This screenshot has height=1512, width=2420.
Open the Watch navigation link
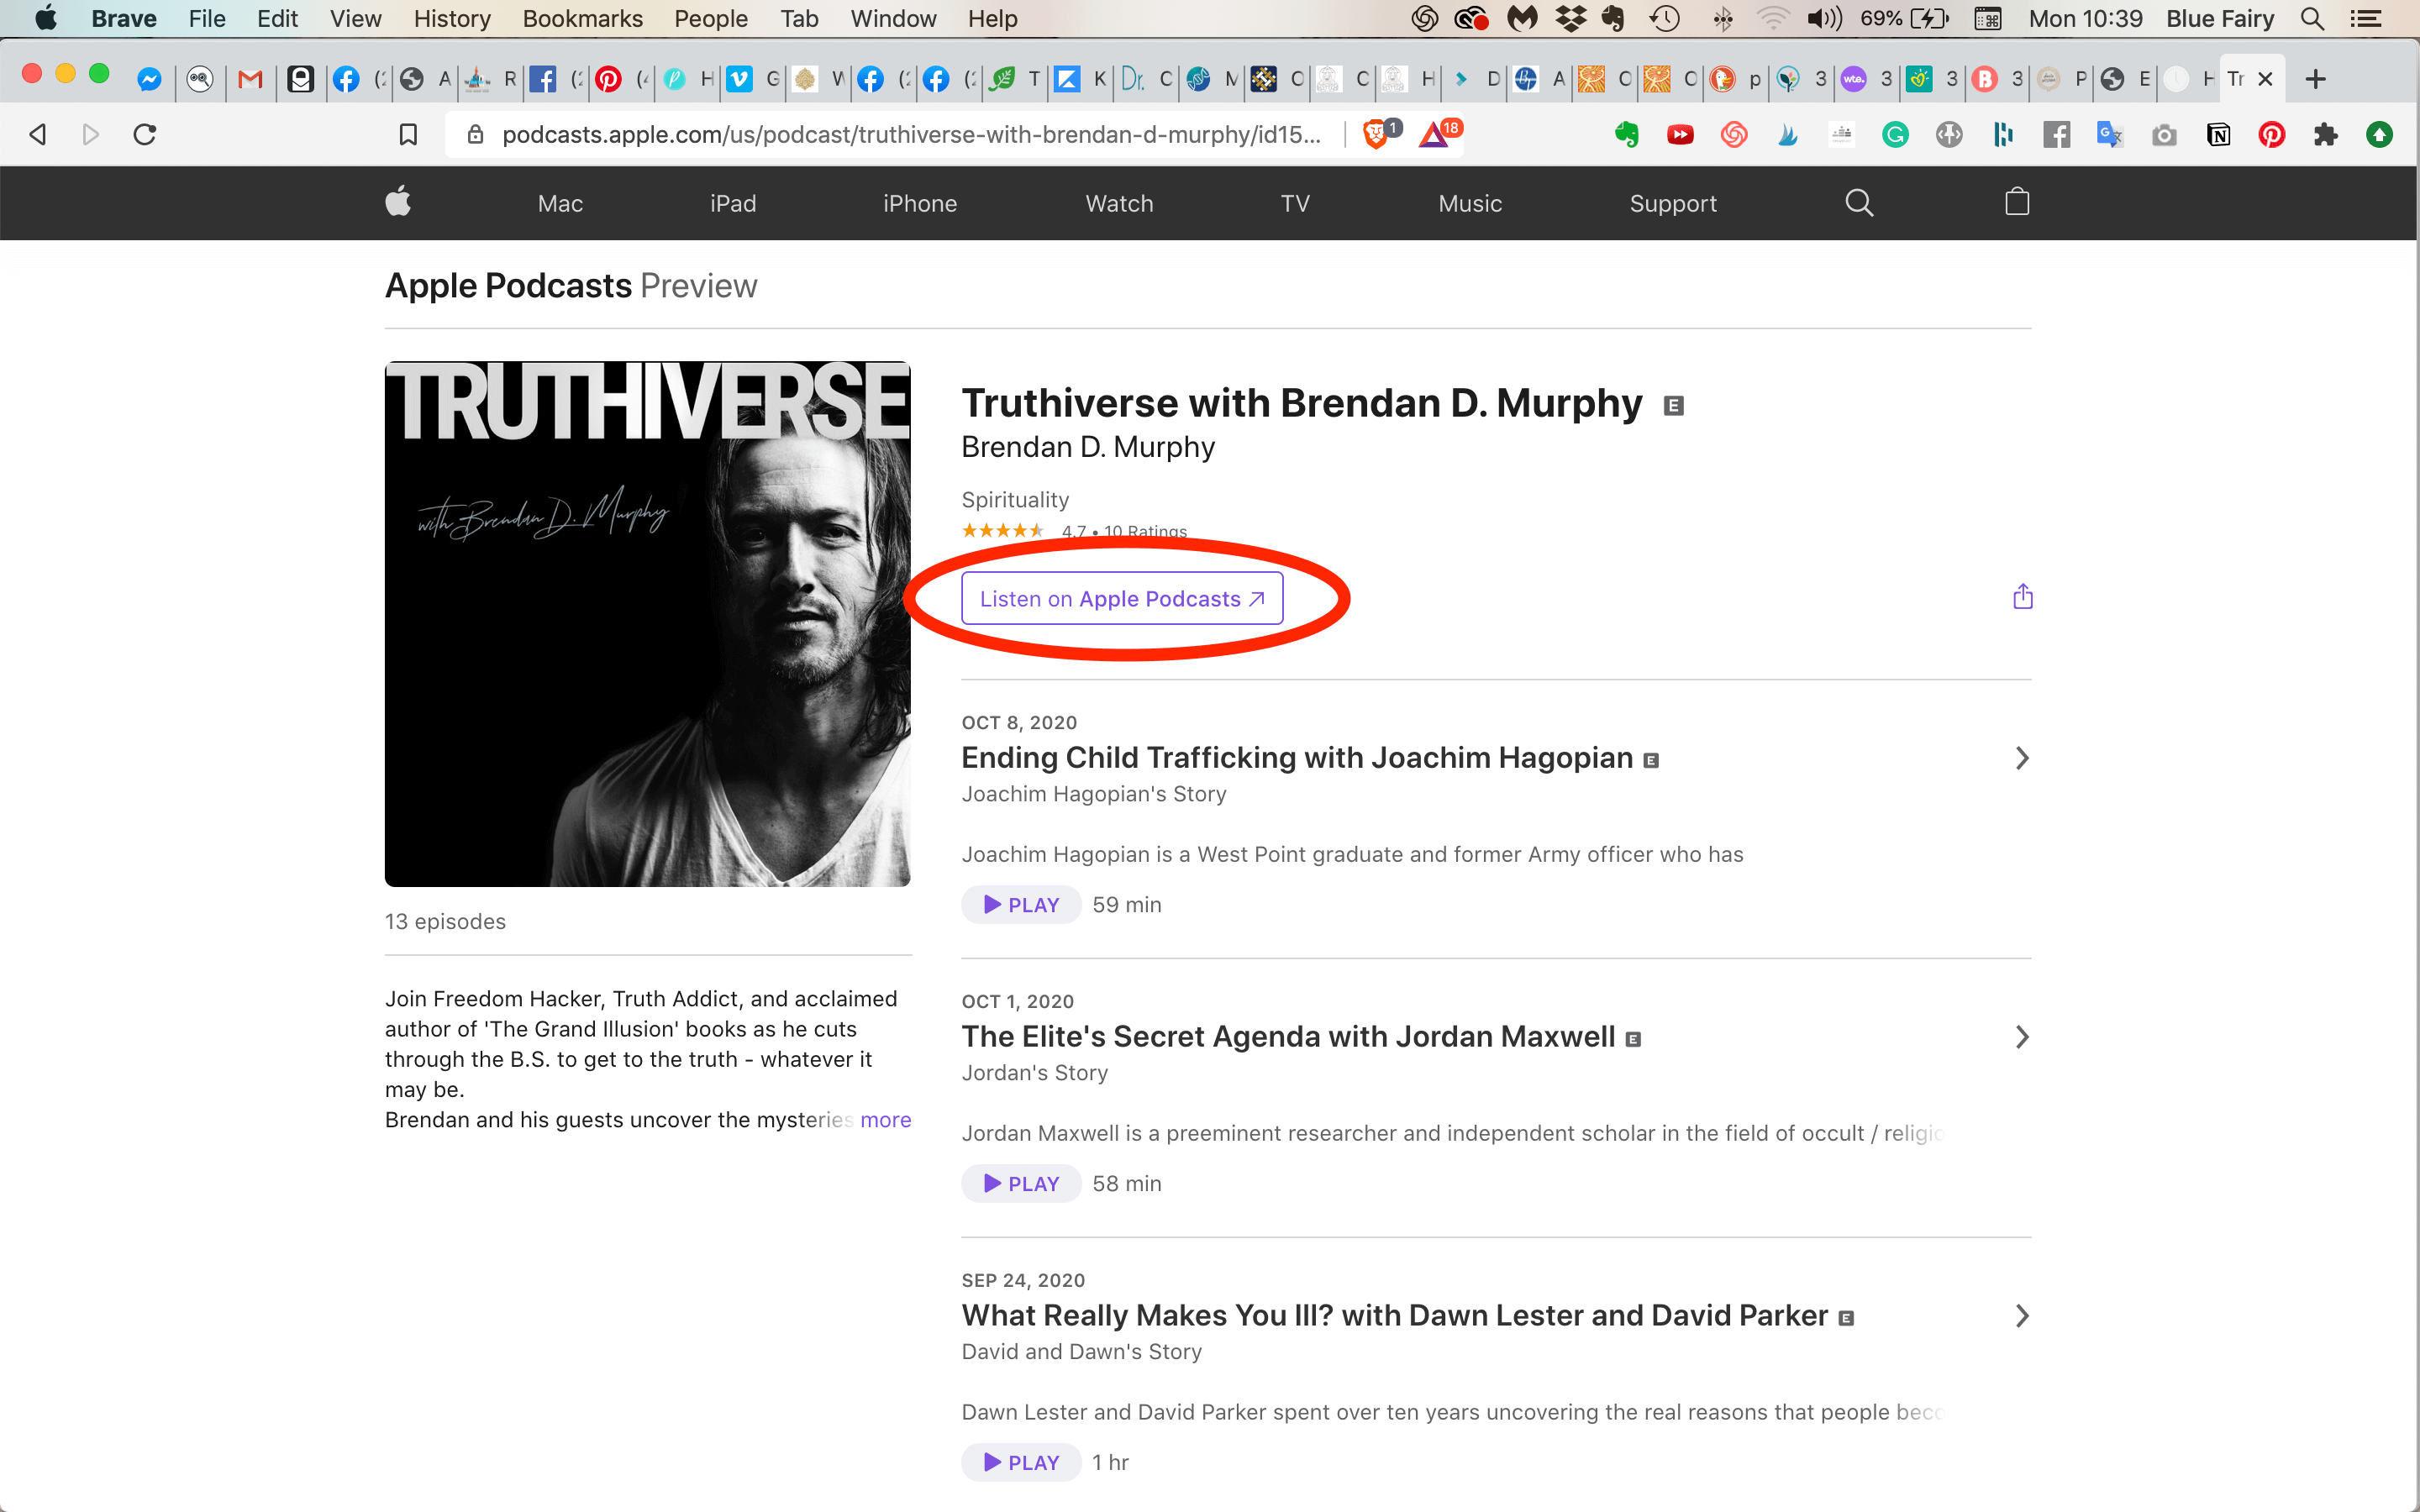[x=1119, y=203]
